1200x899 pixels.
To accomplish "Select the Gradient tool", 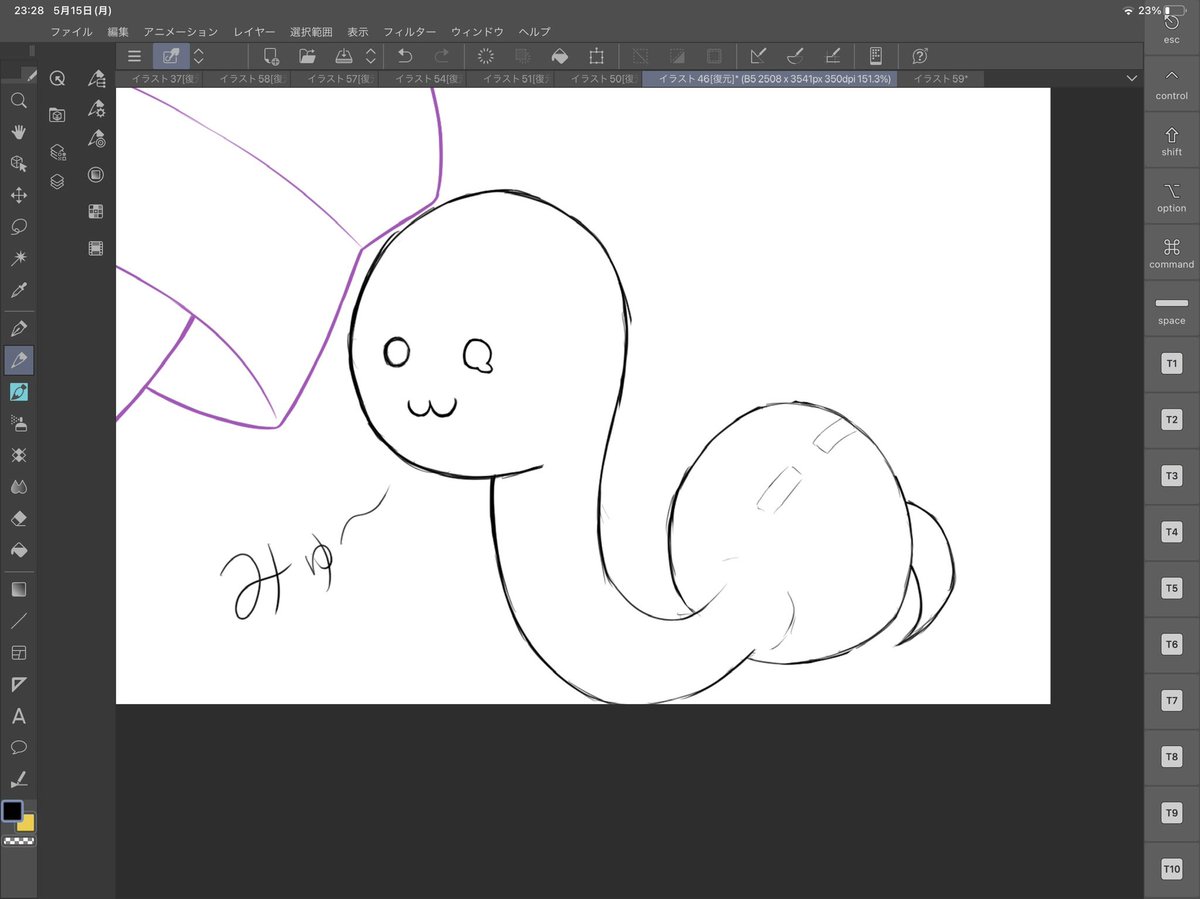I will point(18,589).
